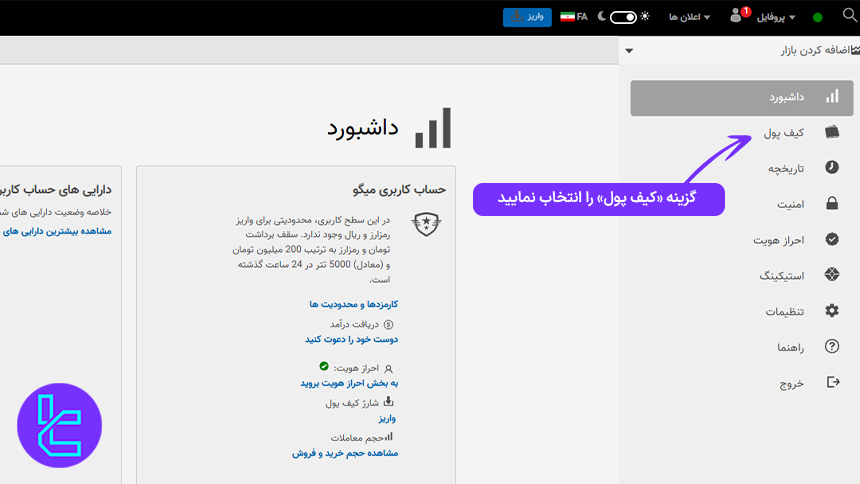Click the verification checkmark badge icon

(832, 239)
